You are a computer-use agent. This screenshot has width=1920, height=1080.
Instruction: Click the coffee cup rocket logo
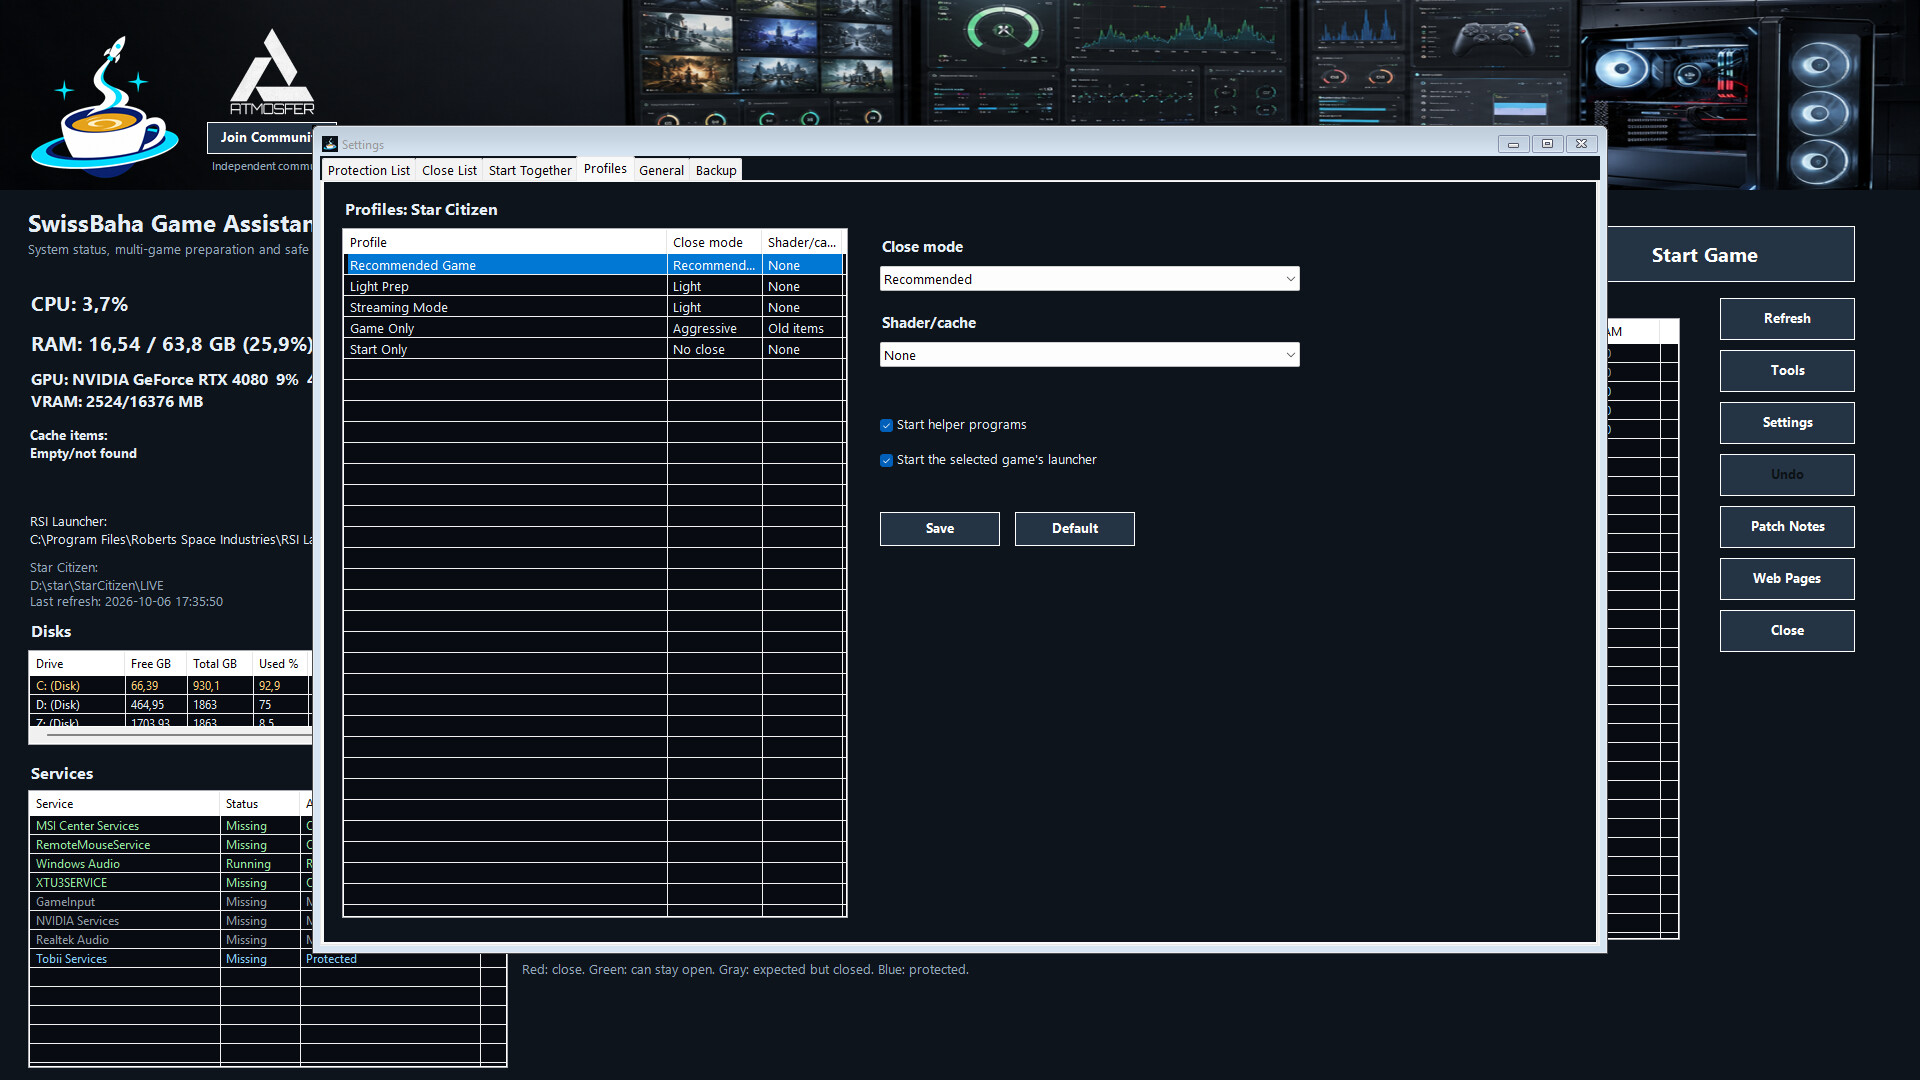(105, 107)
